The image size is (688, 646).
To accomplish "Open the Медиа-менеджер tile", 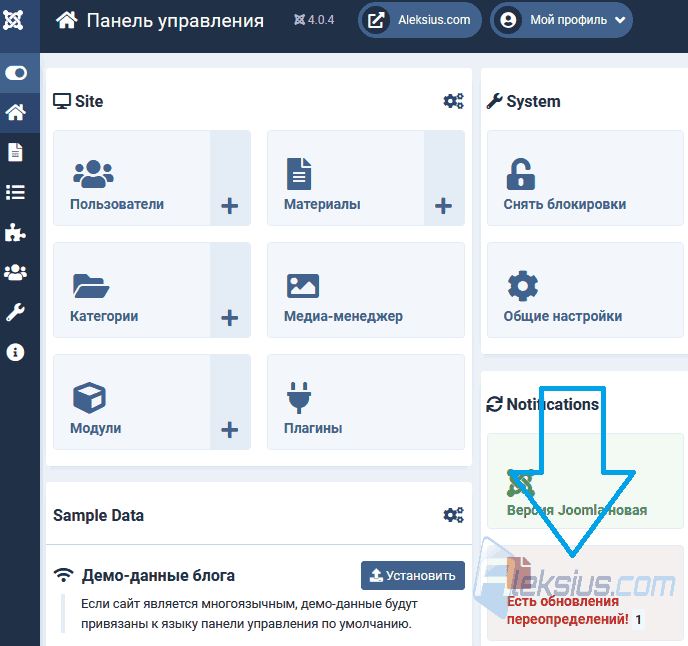I will pos(366,290).
